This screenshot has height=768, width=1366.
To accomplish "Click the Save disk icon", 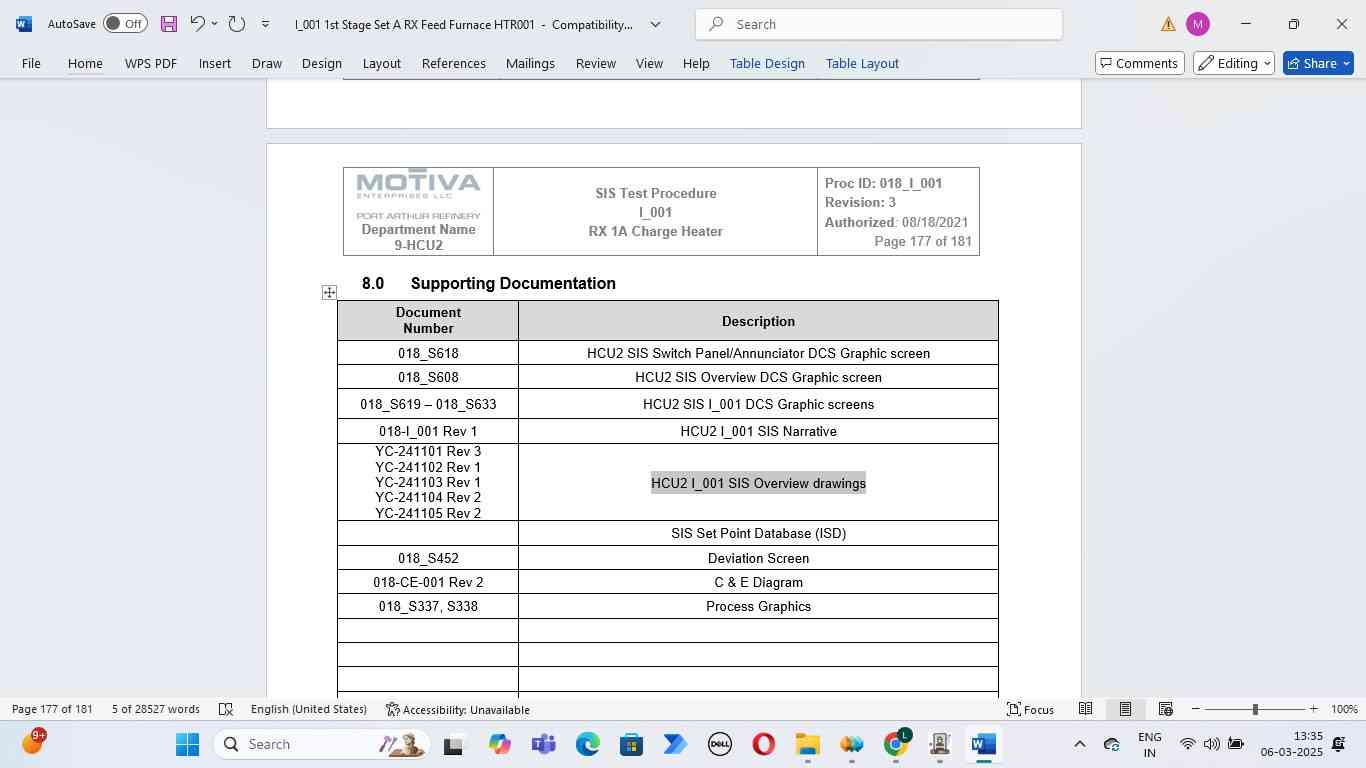I will click(169, 24).
